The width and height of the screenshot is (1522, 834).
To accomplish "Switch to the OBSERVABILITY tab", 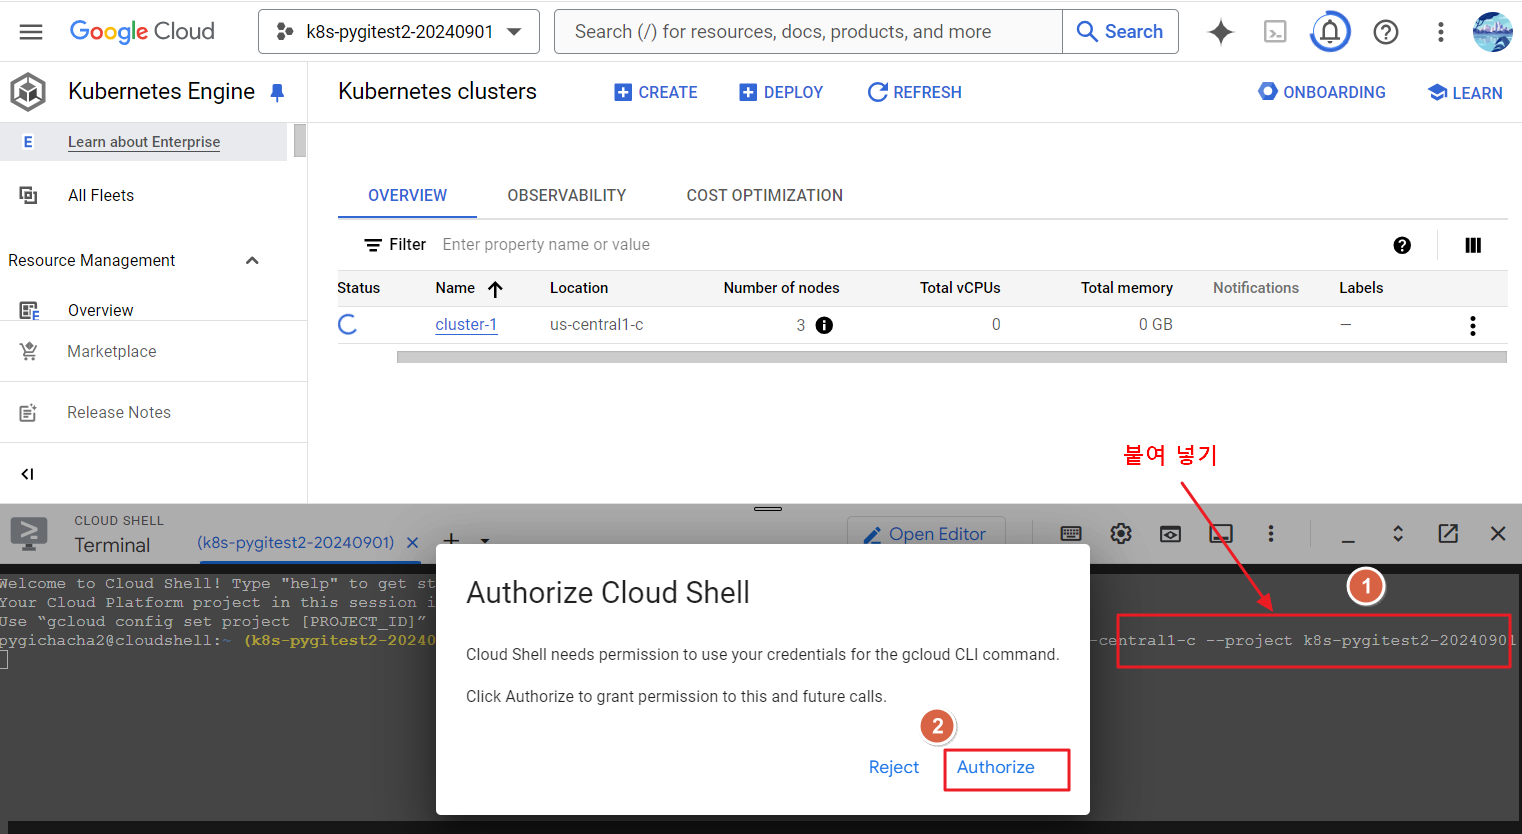I will click(567, 196).
